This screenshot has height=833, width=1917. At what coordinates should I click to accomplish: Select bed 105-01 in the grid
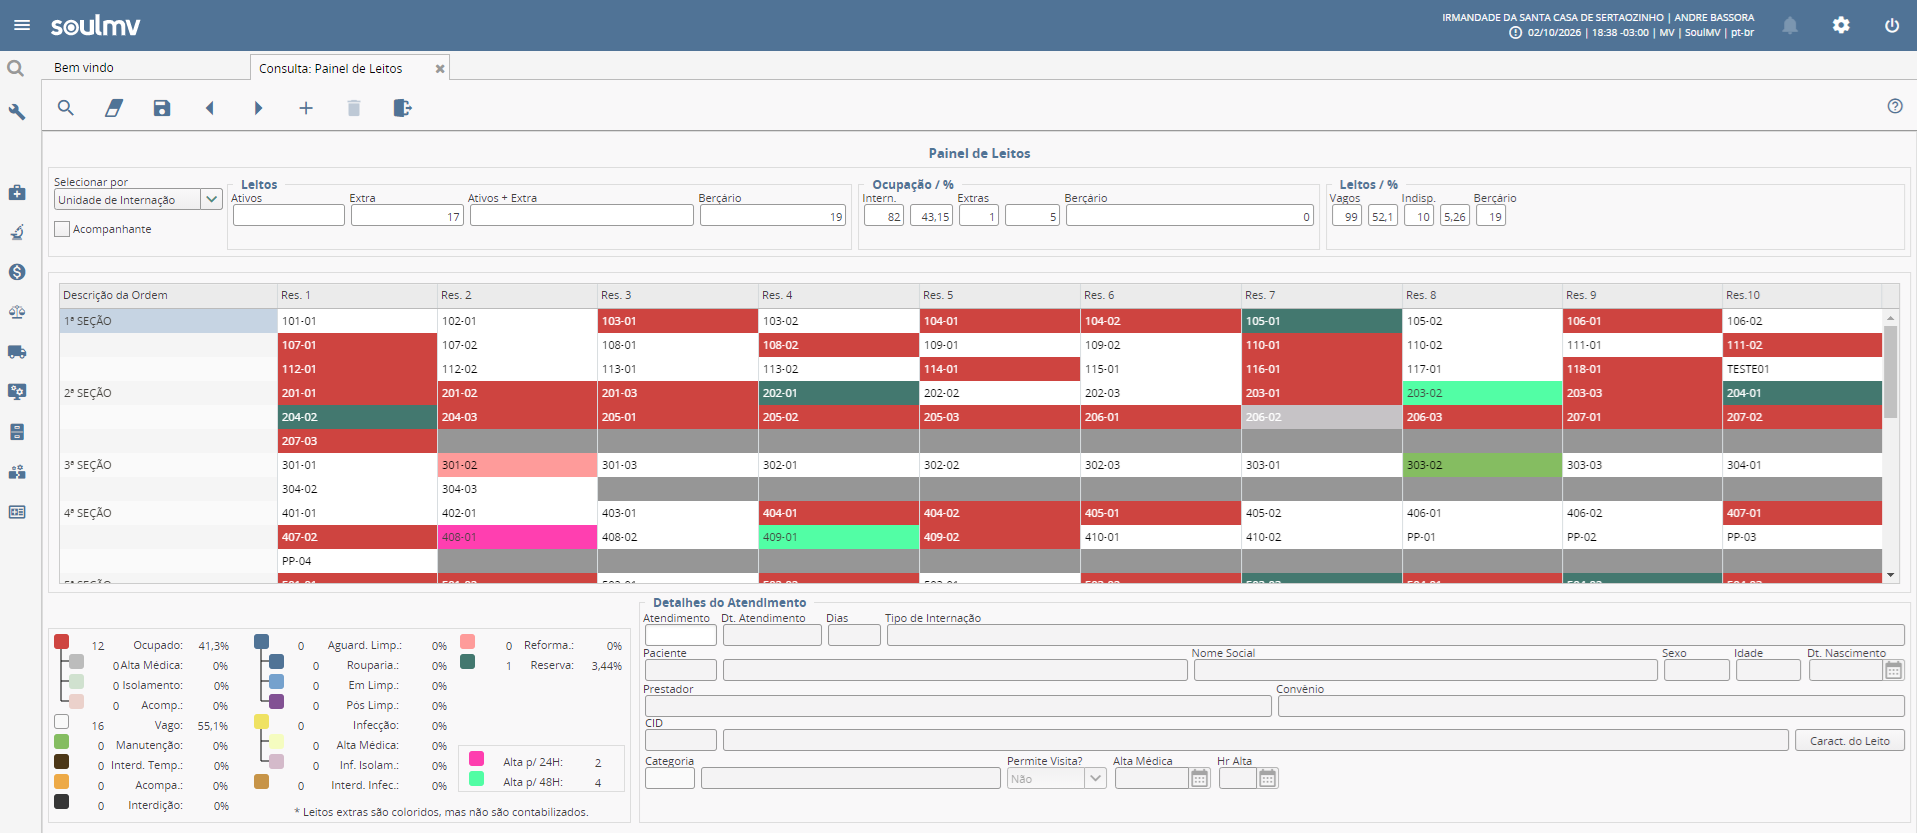[x=1321, y=321]
